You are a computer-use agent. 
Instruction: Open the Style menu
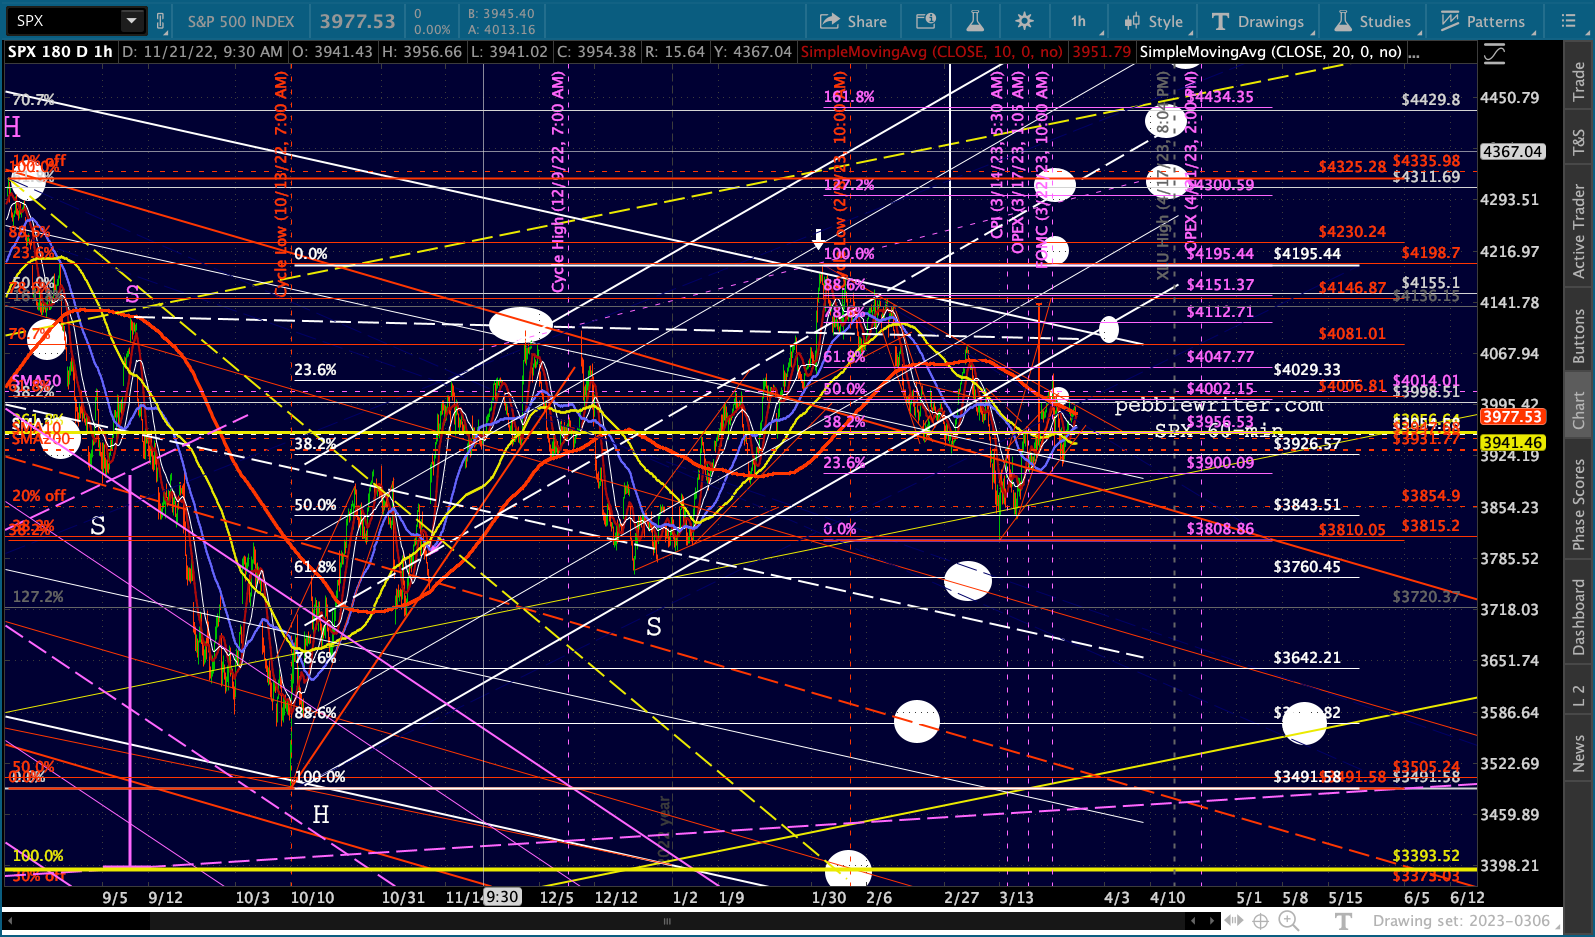pos(1153,21)
